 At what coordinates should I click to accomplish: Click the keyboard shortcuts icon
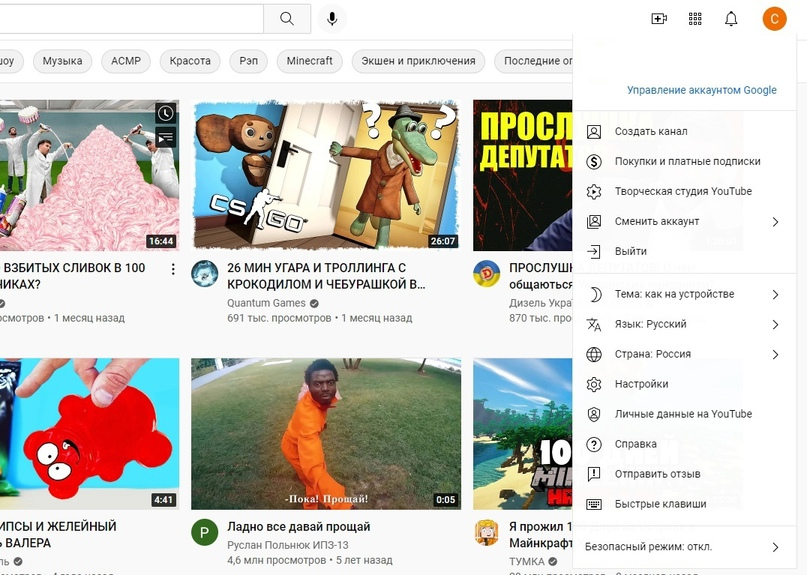click(x=594, y=504)
